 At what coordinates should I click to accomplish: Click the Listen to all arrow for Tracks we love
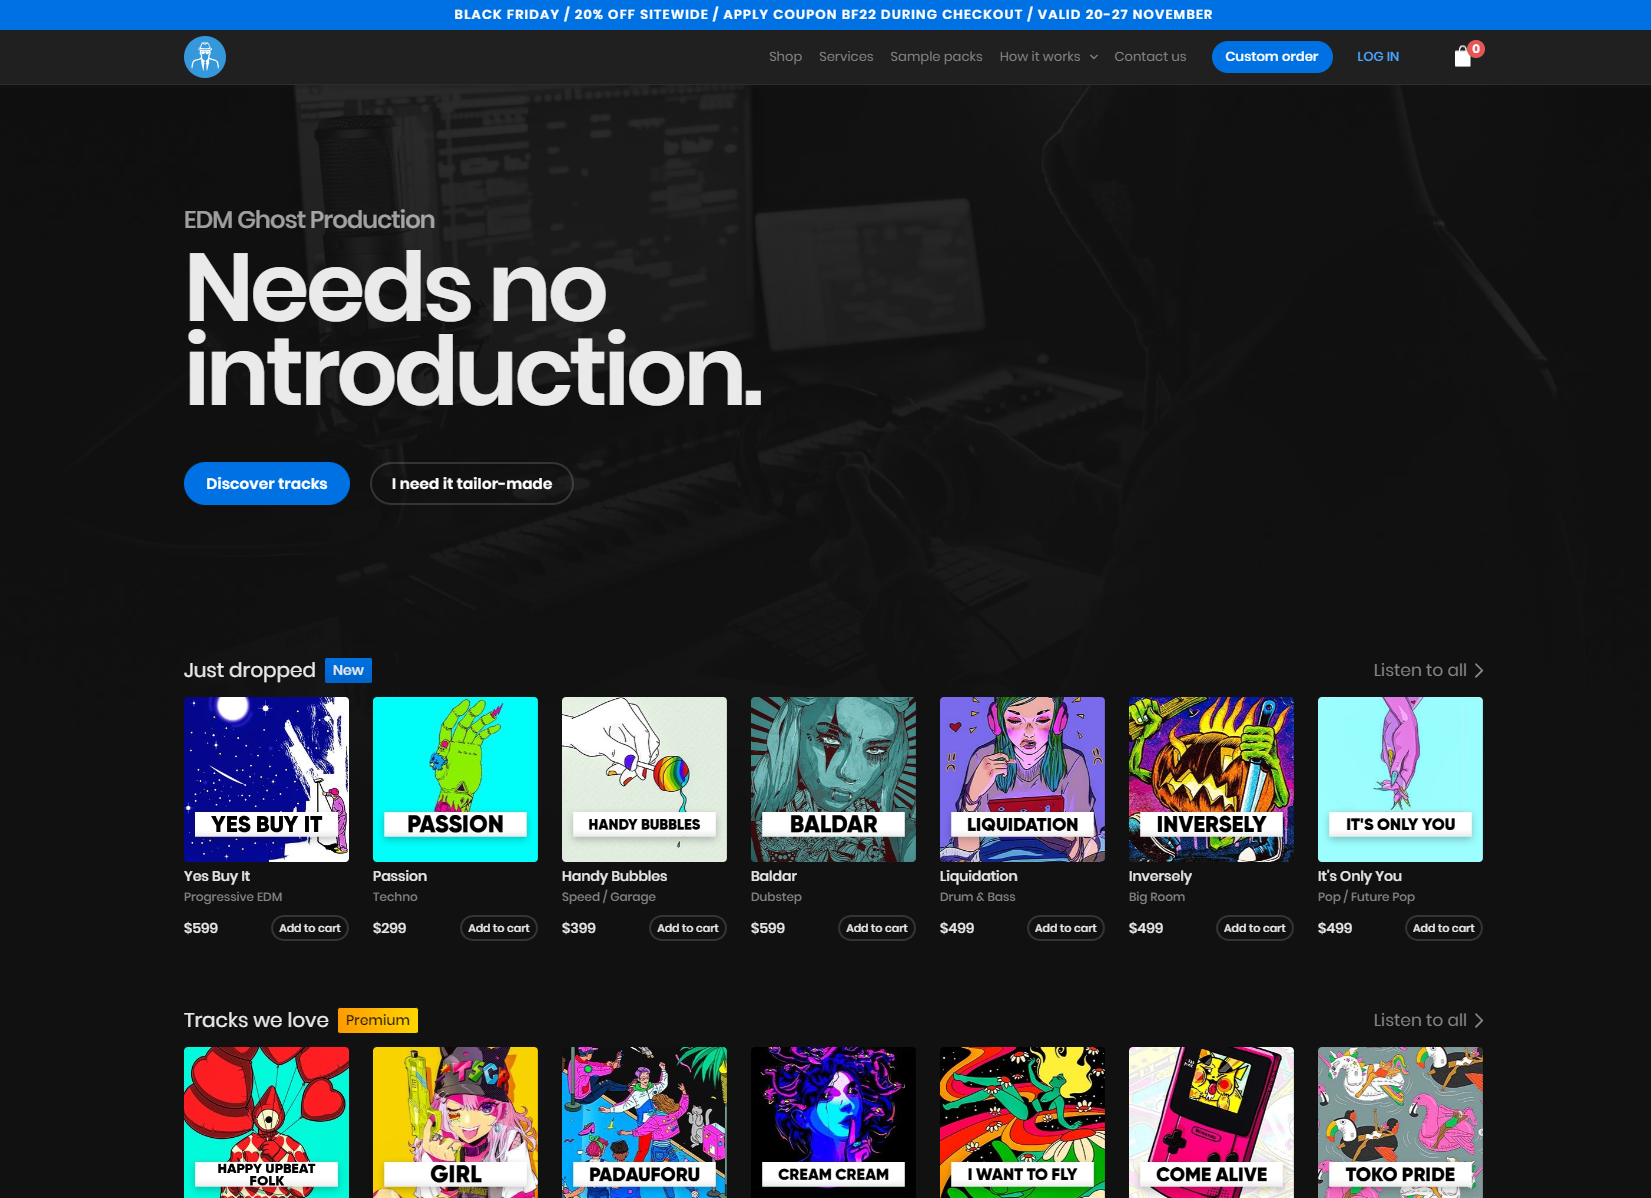[1479, 1020]
